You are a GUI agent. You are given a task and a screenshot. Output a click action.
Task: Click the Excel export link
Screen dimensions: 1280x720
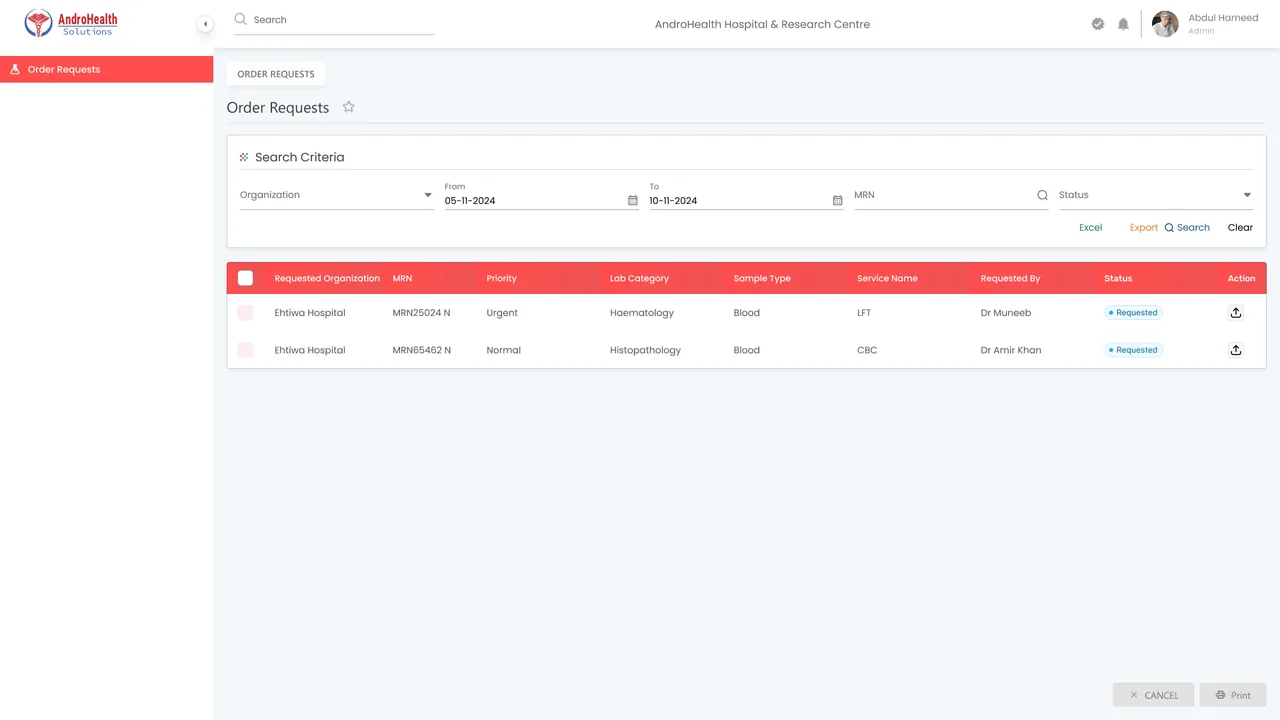pos(1090,228)
